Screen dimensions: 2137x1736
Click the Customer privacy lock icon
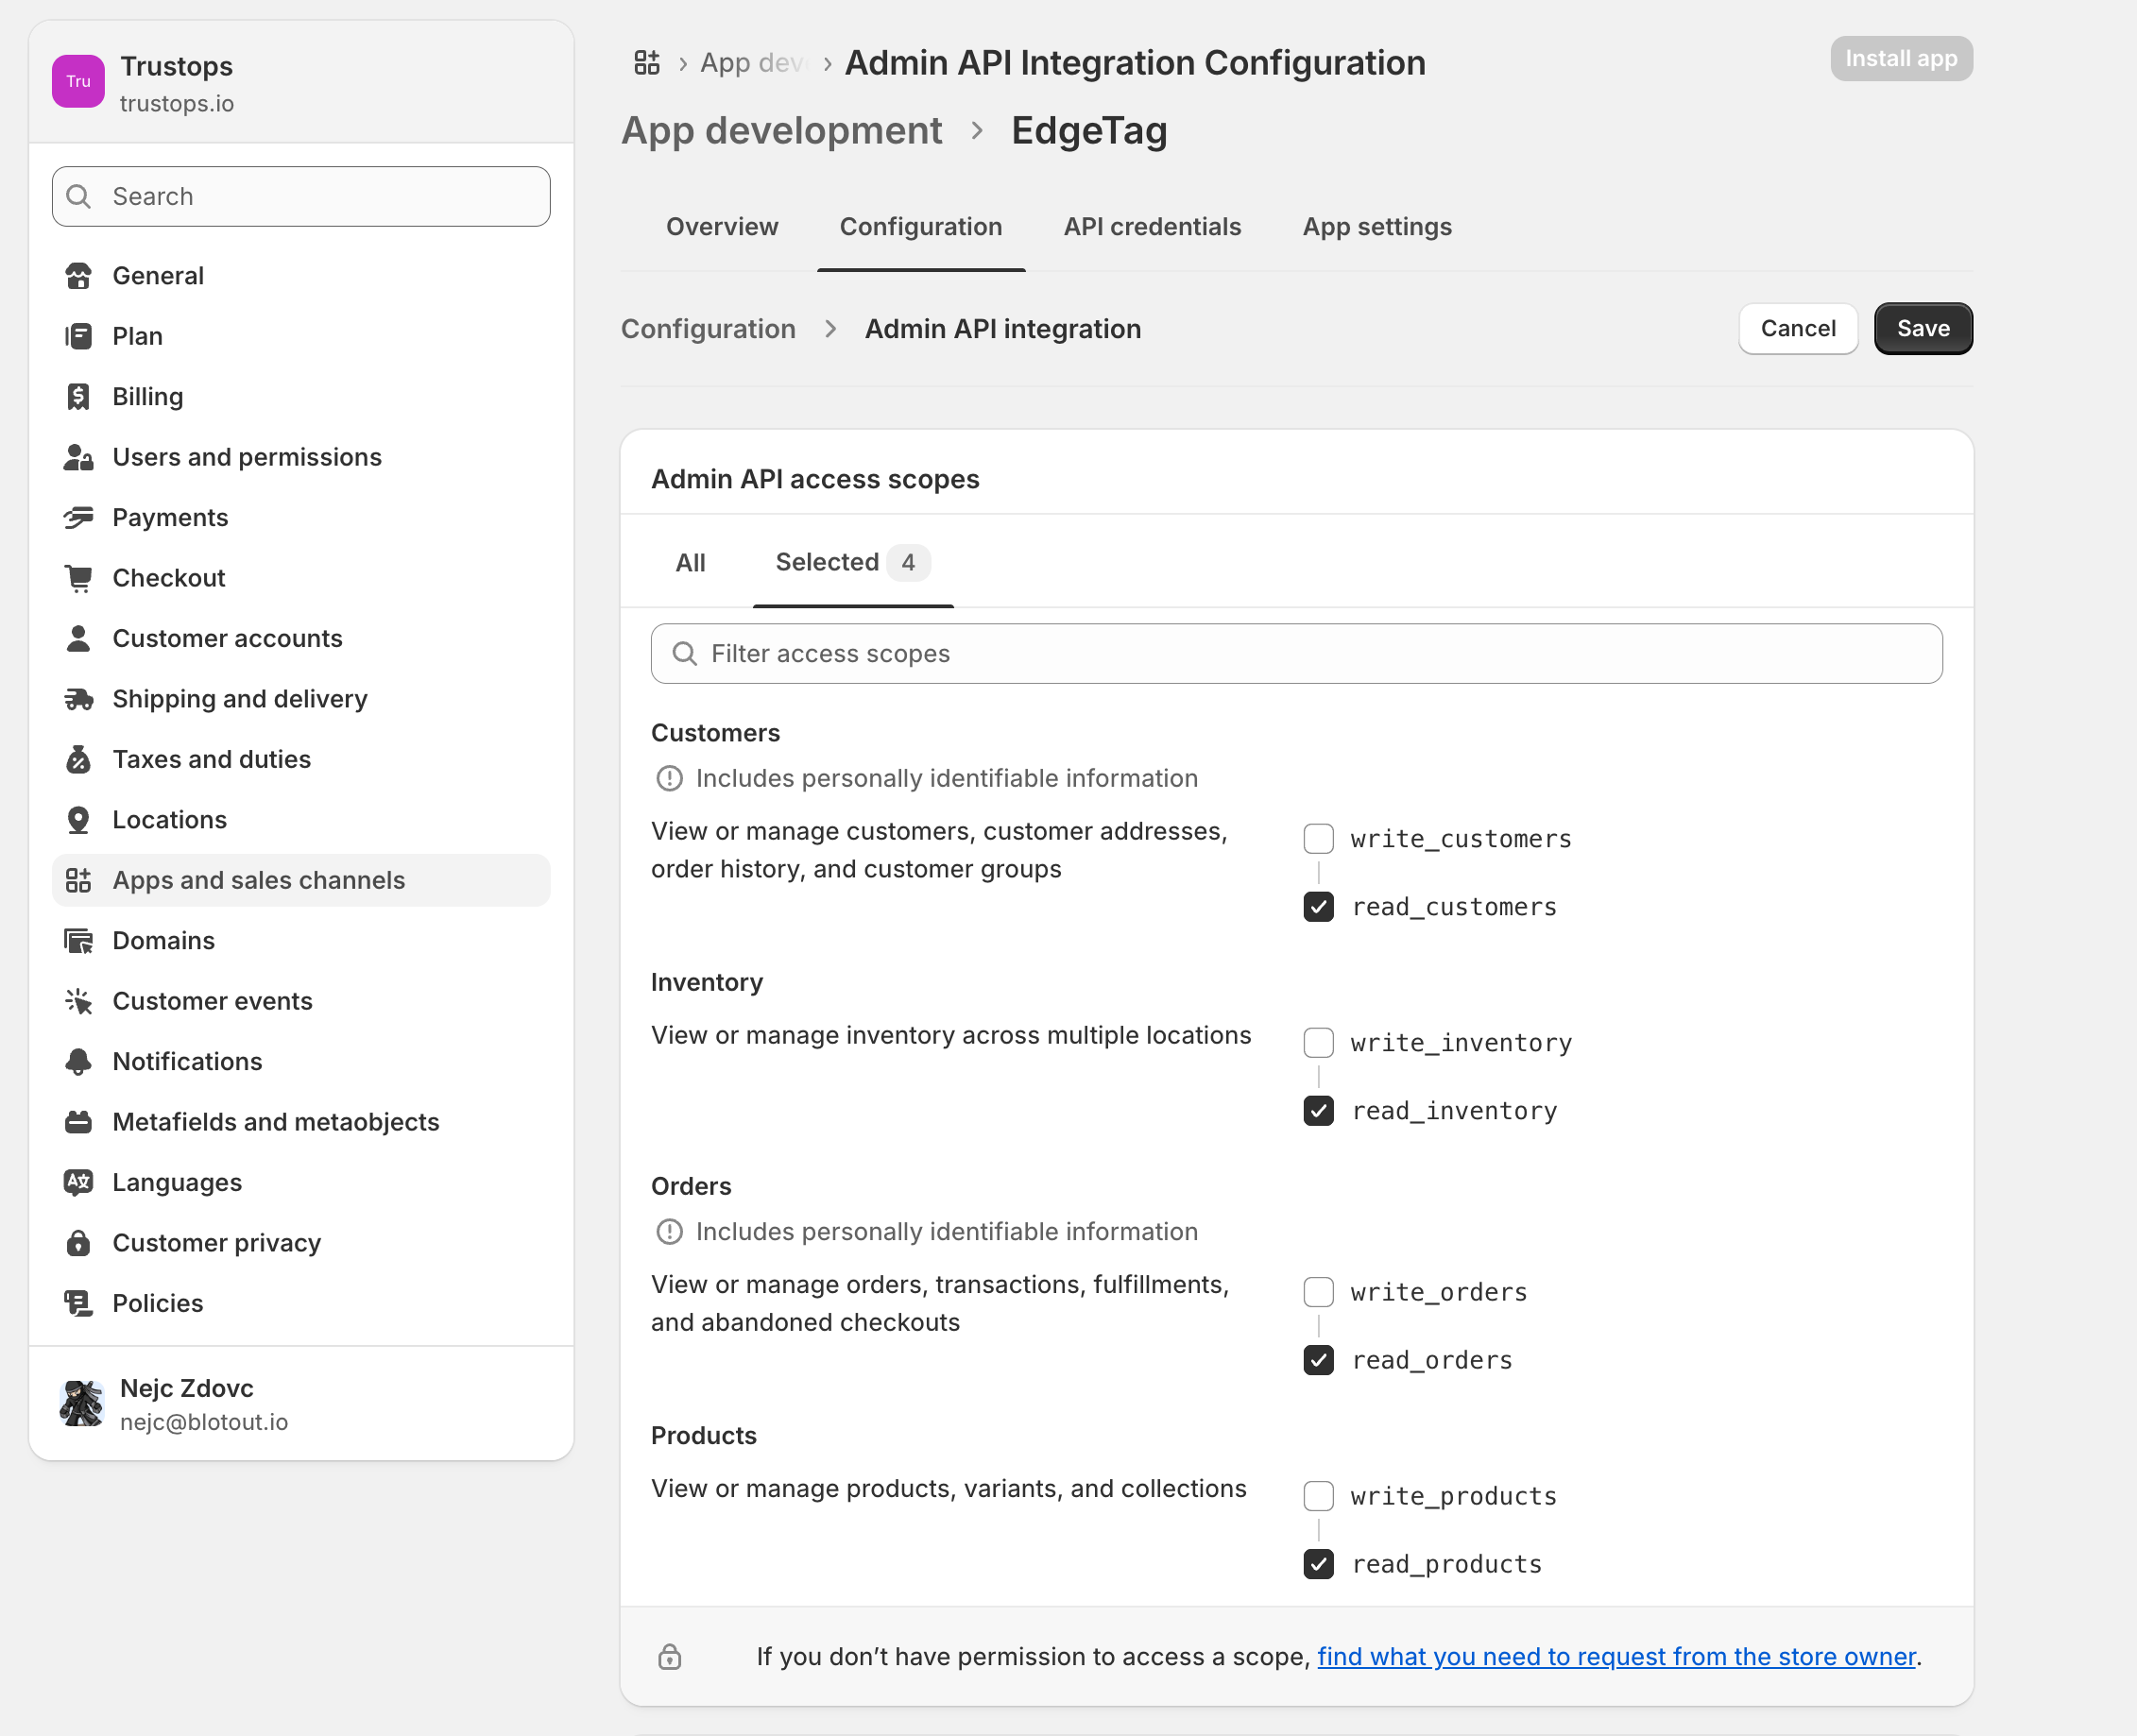[x=78, y=1243]
